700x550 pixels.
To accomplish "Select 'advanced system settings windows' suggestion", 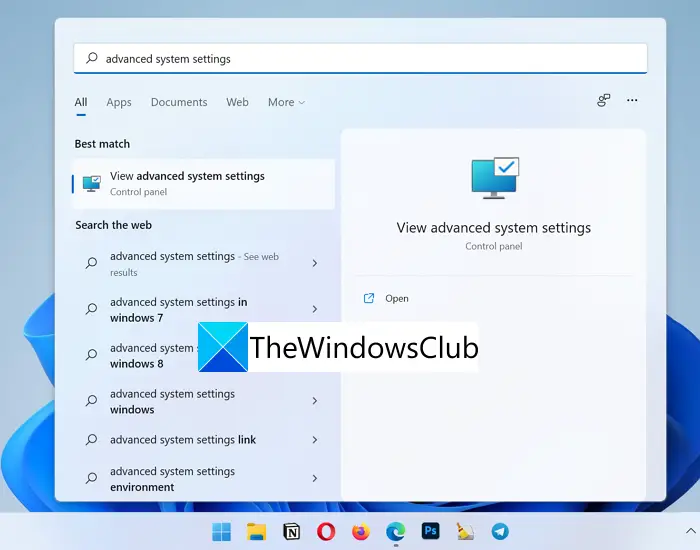I will (x=204, y=401).
